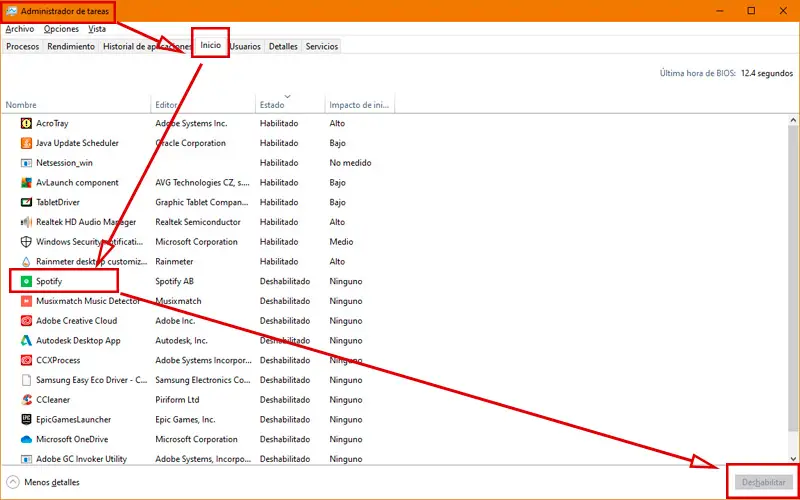
Task: Click the EpicGamesLauncher icon
Action: pyautogui.click(x=26, y=419)
